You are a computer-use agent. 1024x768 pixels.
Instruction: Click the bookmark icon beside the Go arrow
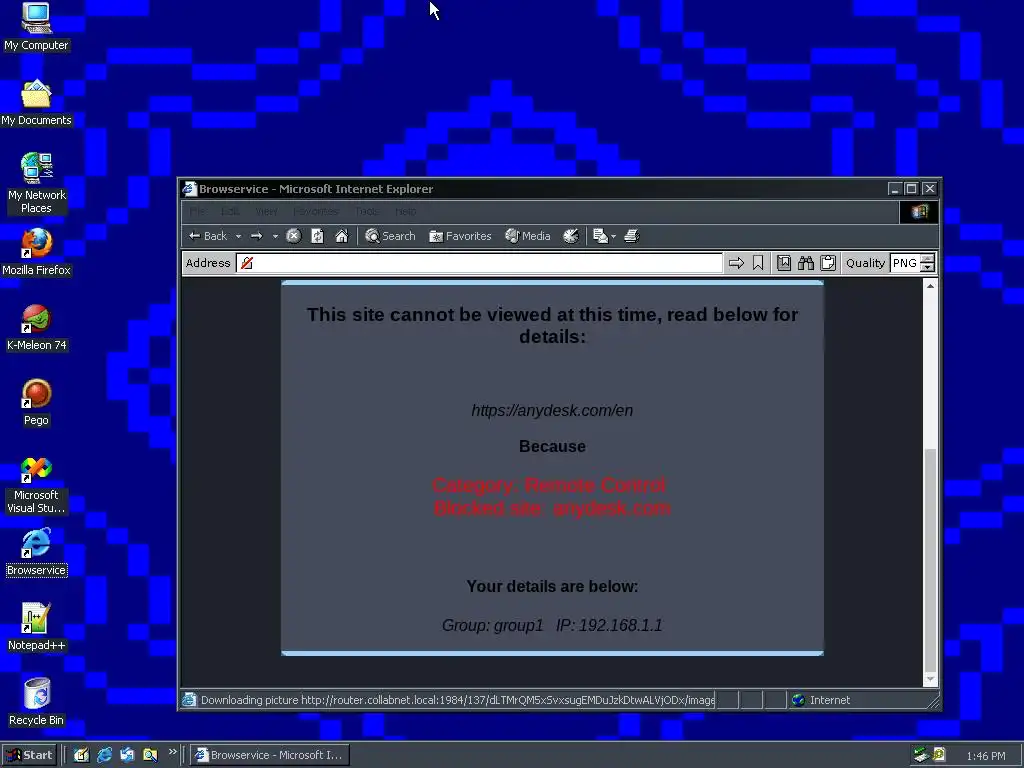click(x=758, y=263)
